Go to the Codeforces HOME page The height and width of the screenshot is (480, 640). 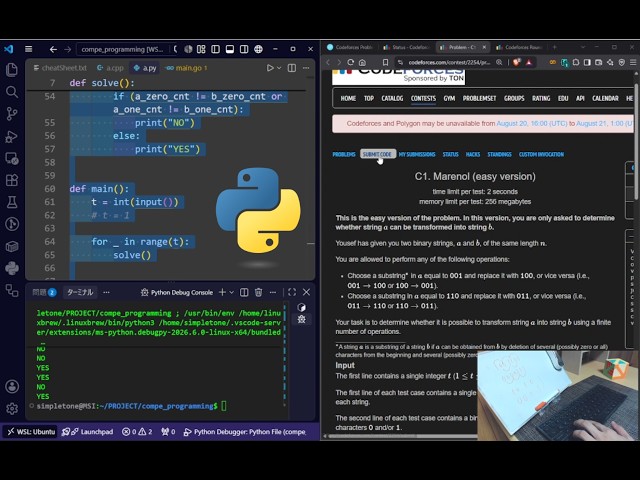(348, 98)
